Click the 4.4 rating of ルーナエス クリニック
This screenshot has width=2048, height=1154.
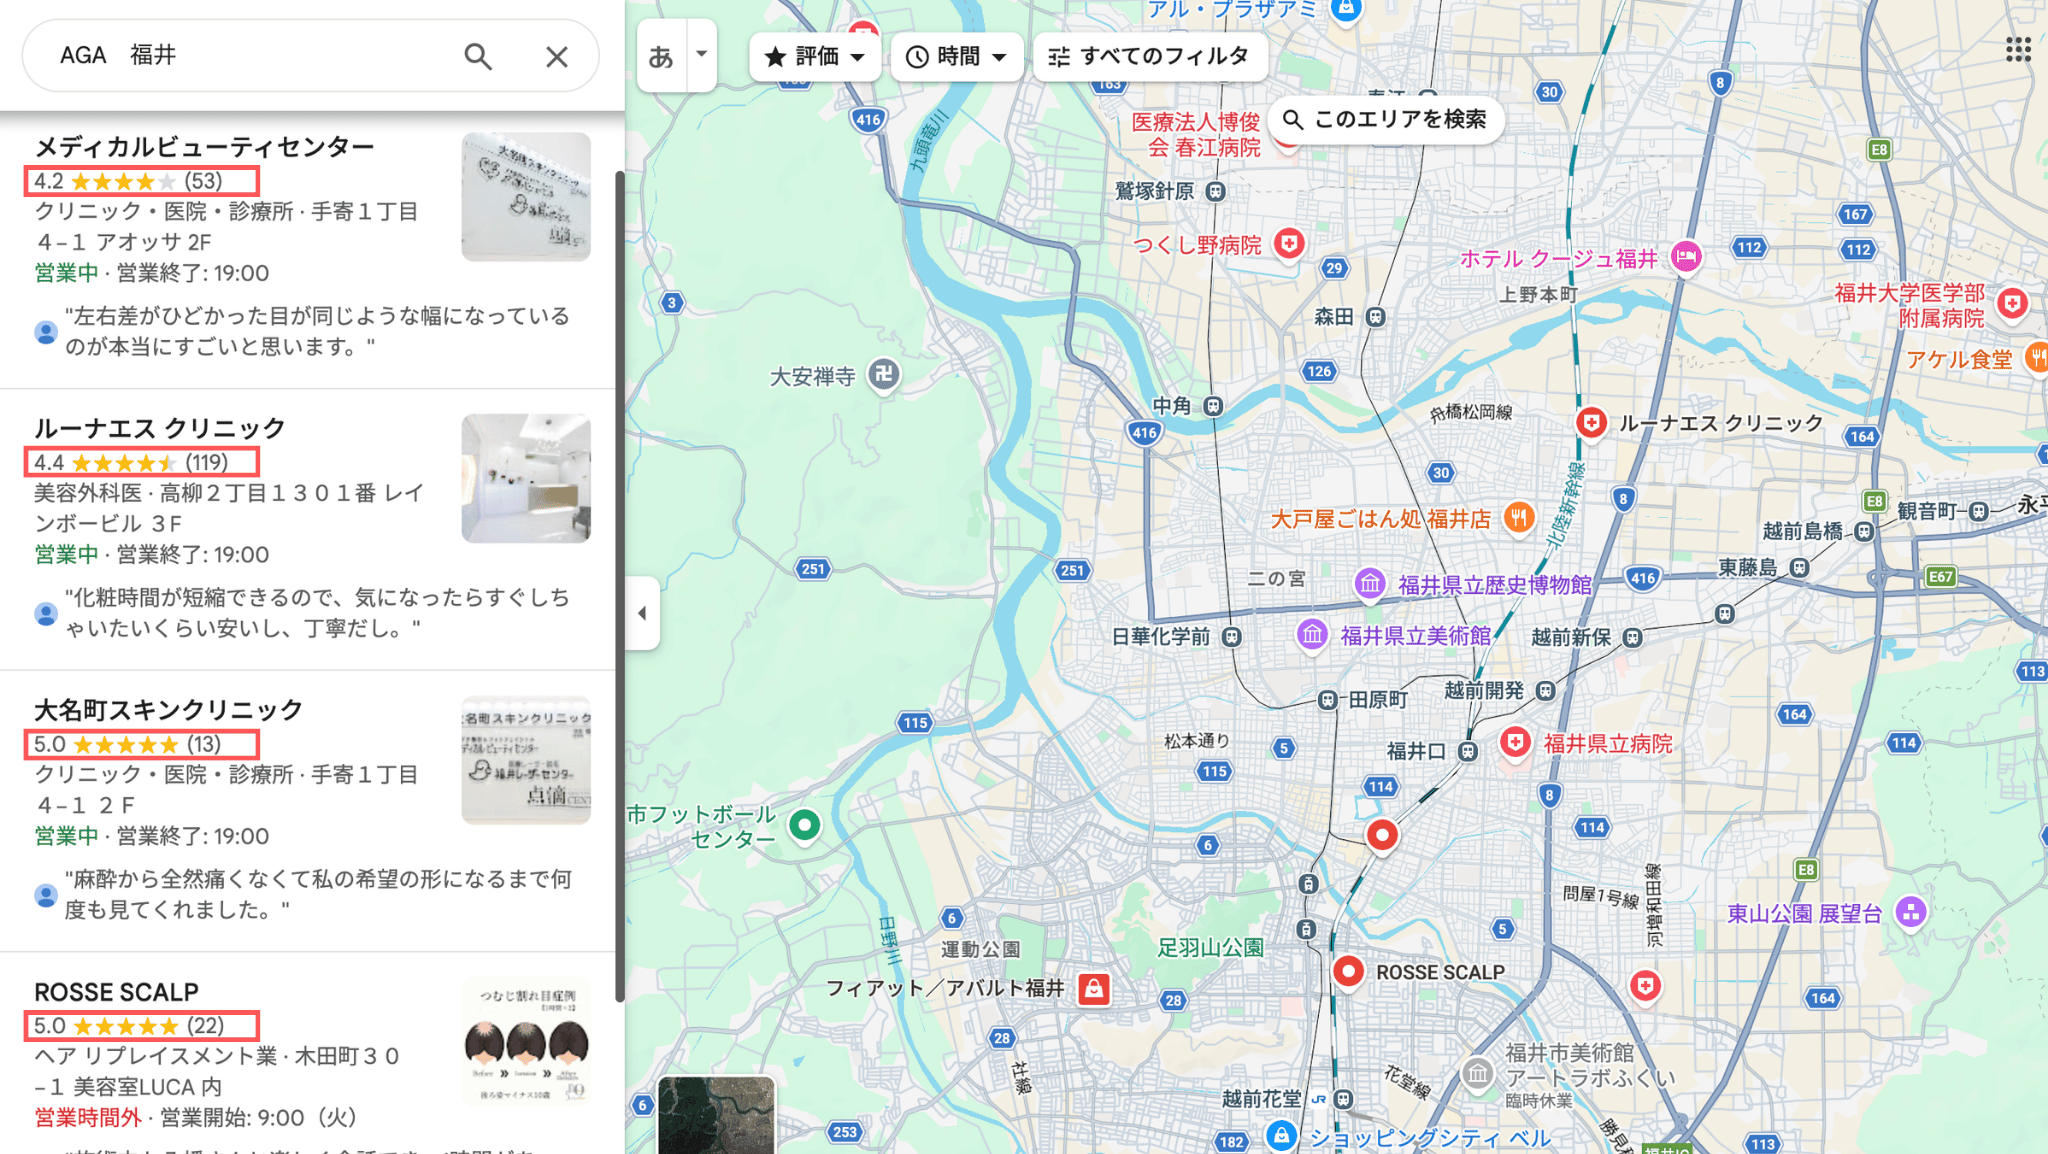point(48,463)
